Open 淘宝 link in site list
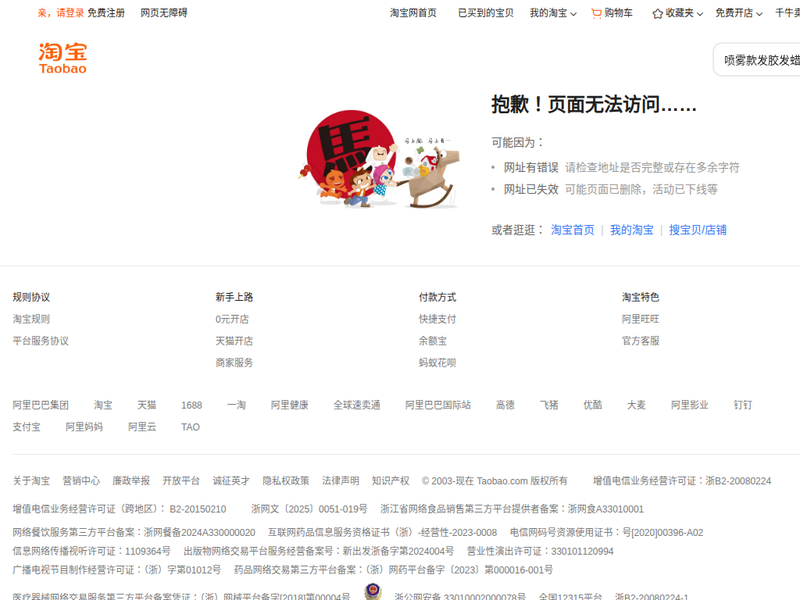 point(103,405)
